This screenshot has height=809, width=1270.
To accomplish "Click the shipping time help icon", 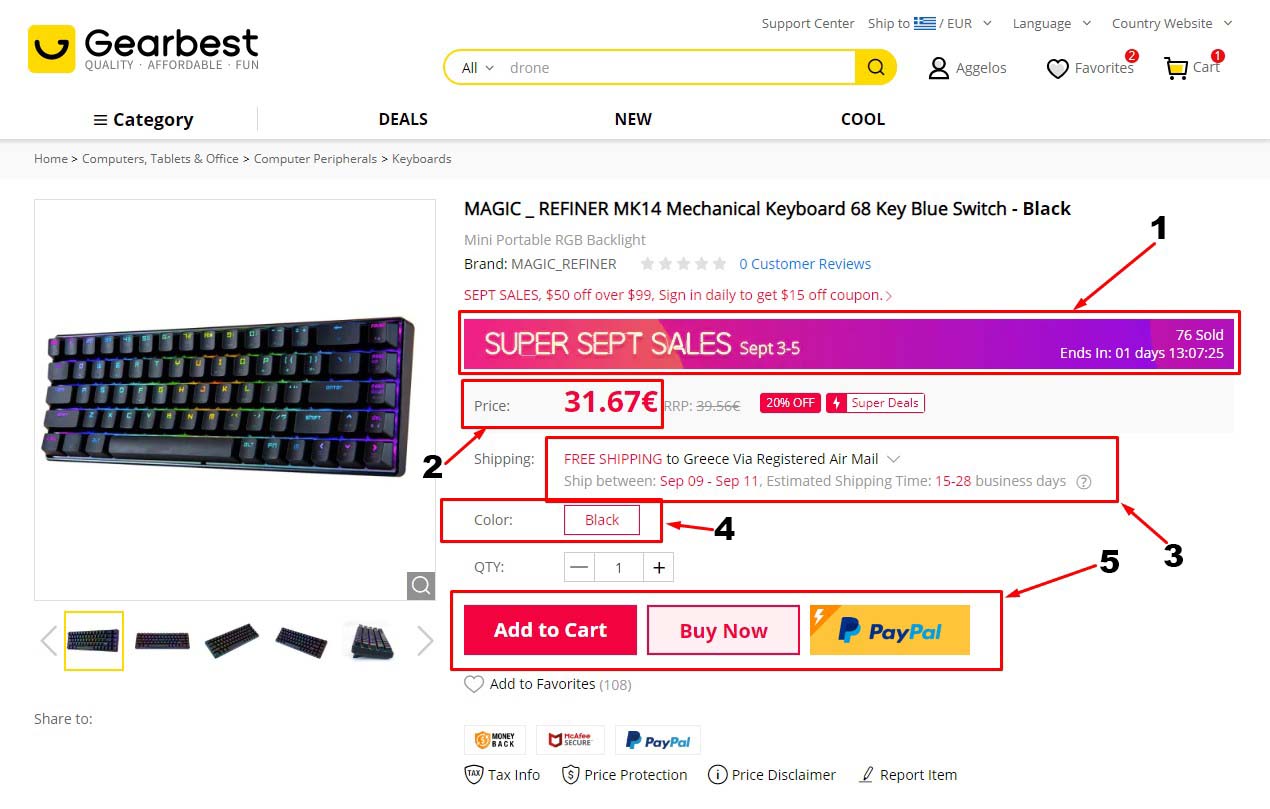I will 1083,481.
